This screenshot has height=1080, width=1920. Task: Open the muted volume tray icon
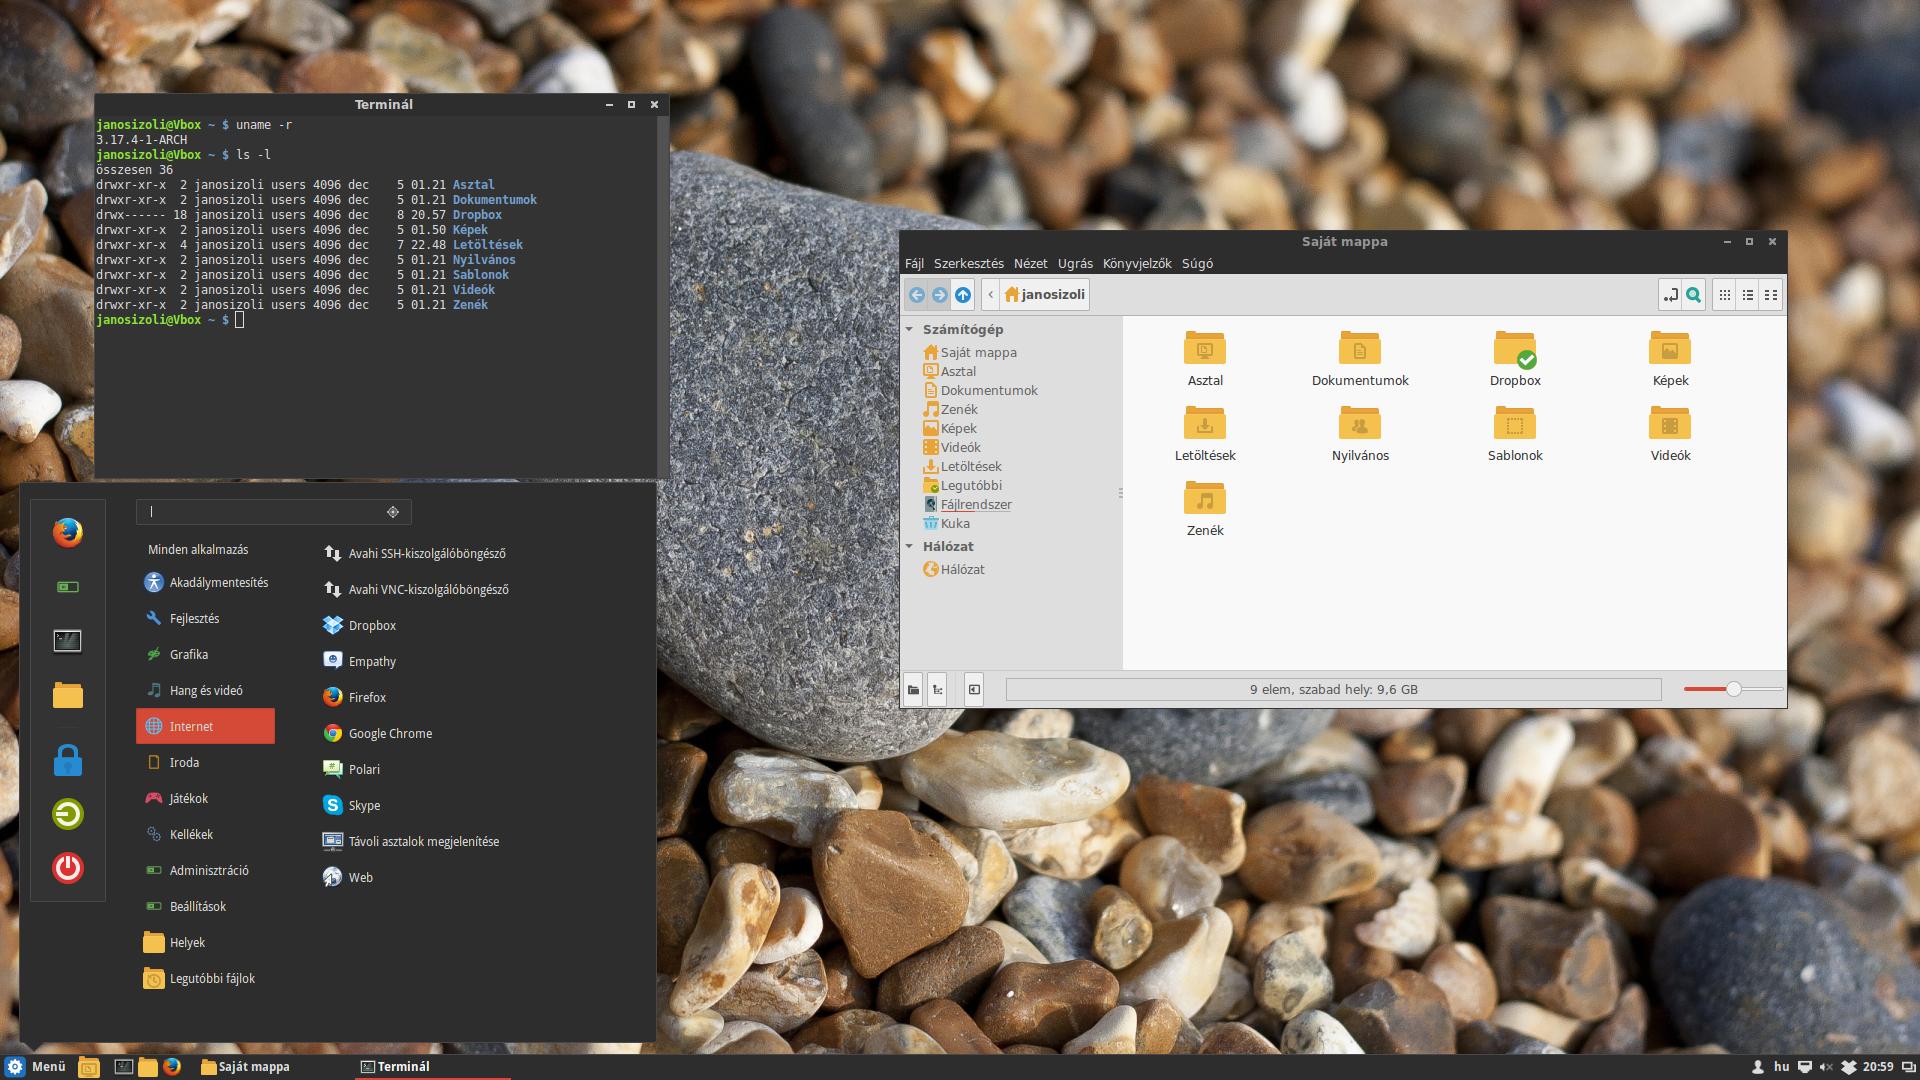[x=1827, y=1066]
